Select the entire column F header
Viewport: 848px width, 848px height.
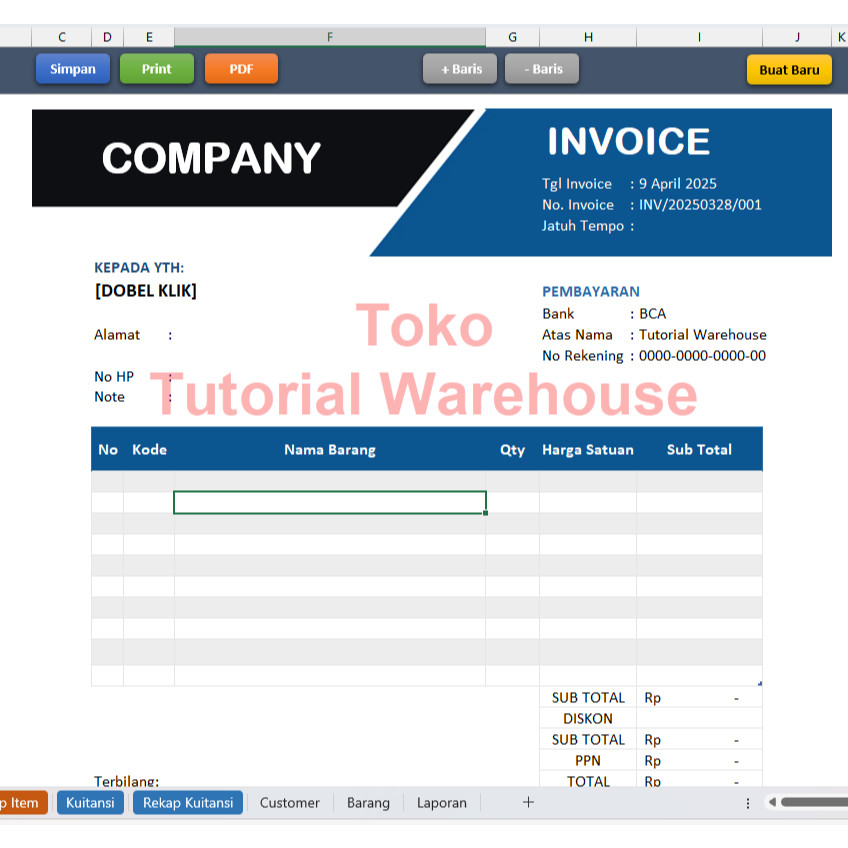coord(330,36)
